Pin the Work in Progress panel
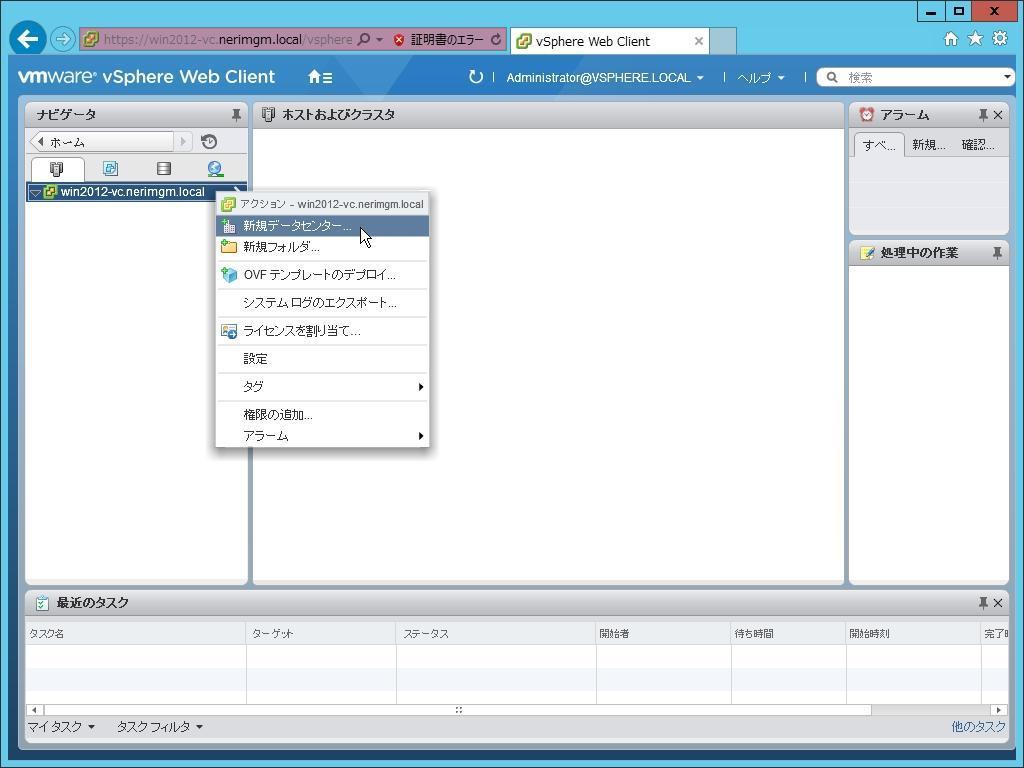This screenshot has height=768, width=1024. [x=997, y=253]
